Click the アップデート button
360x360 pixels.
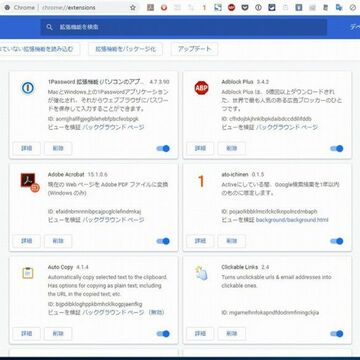coord(195,49)
